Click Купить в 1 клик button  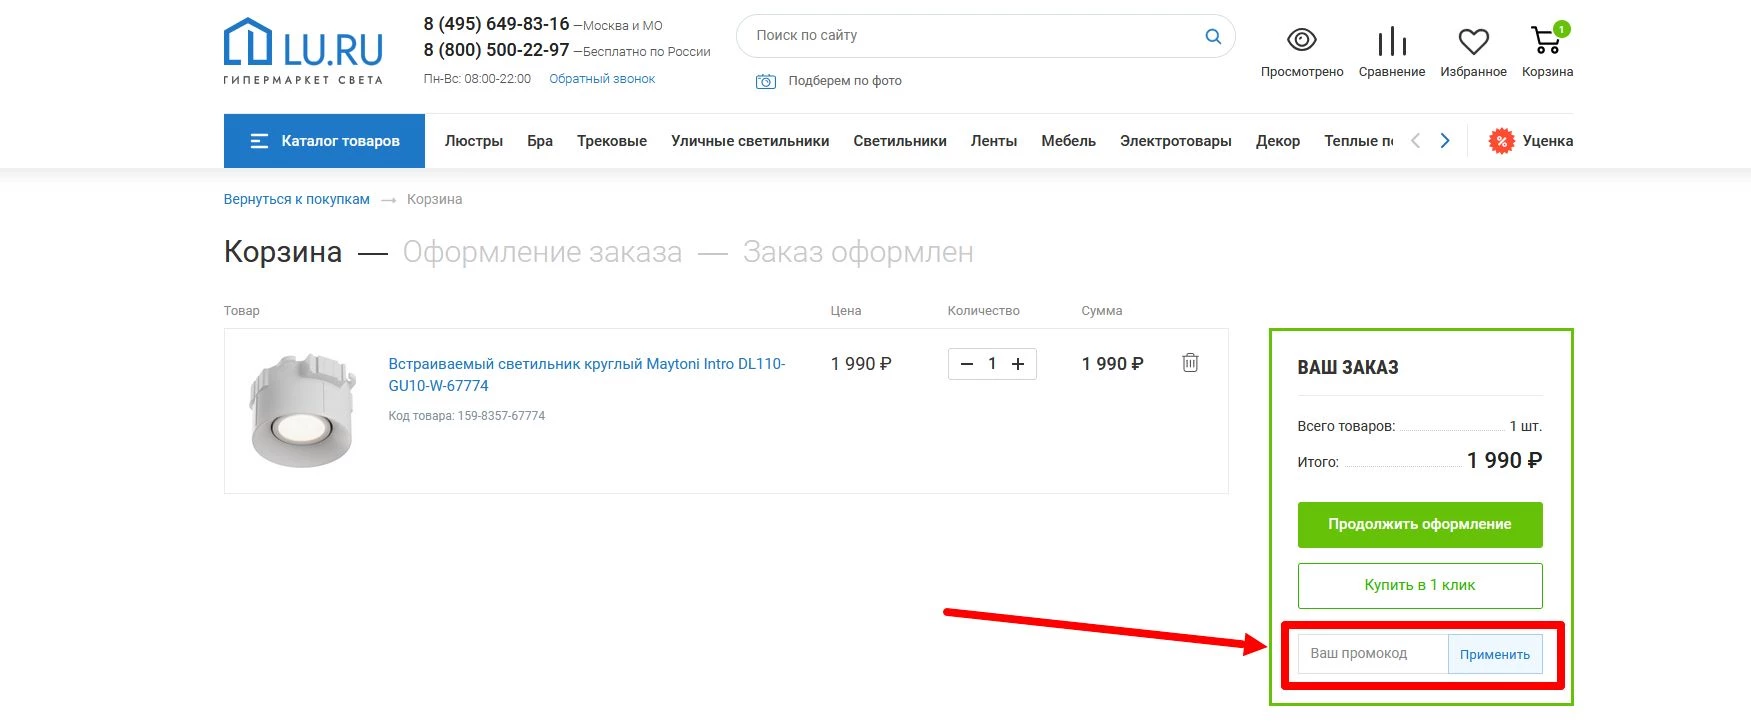pyautogui.click(x=1419, y=585)
